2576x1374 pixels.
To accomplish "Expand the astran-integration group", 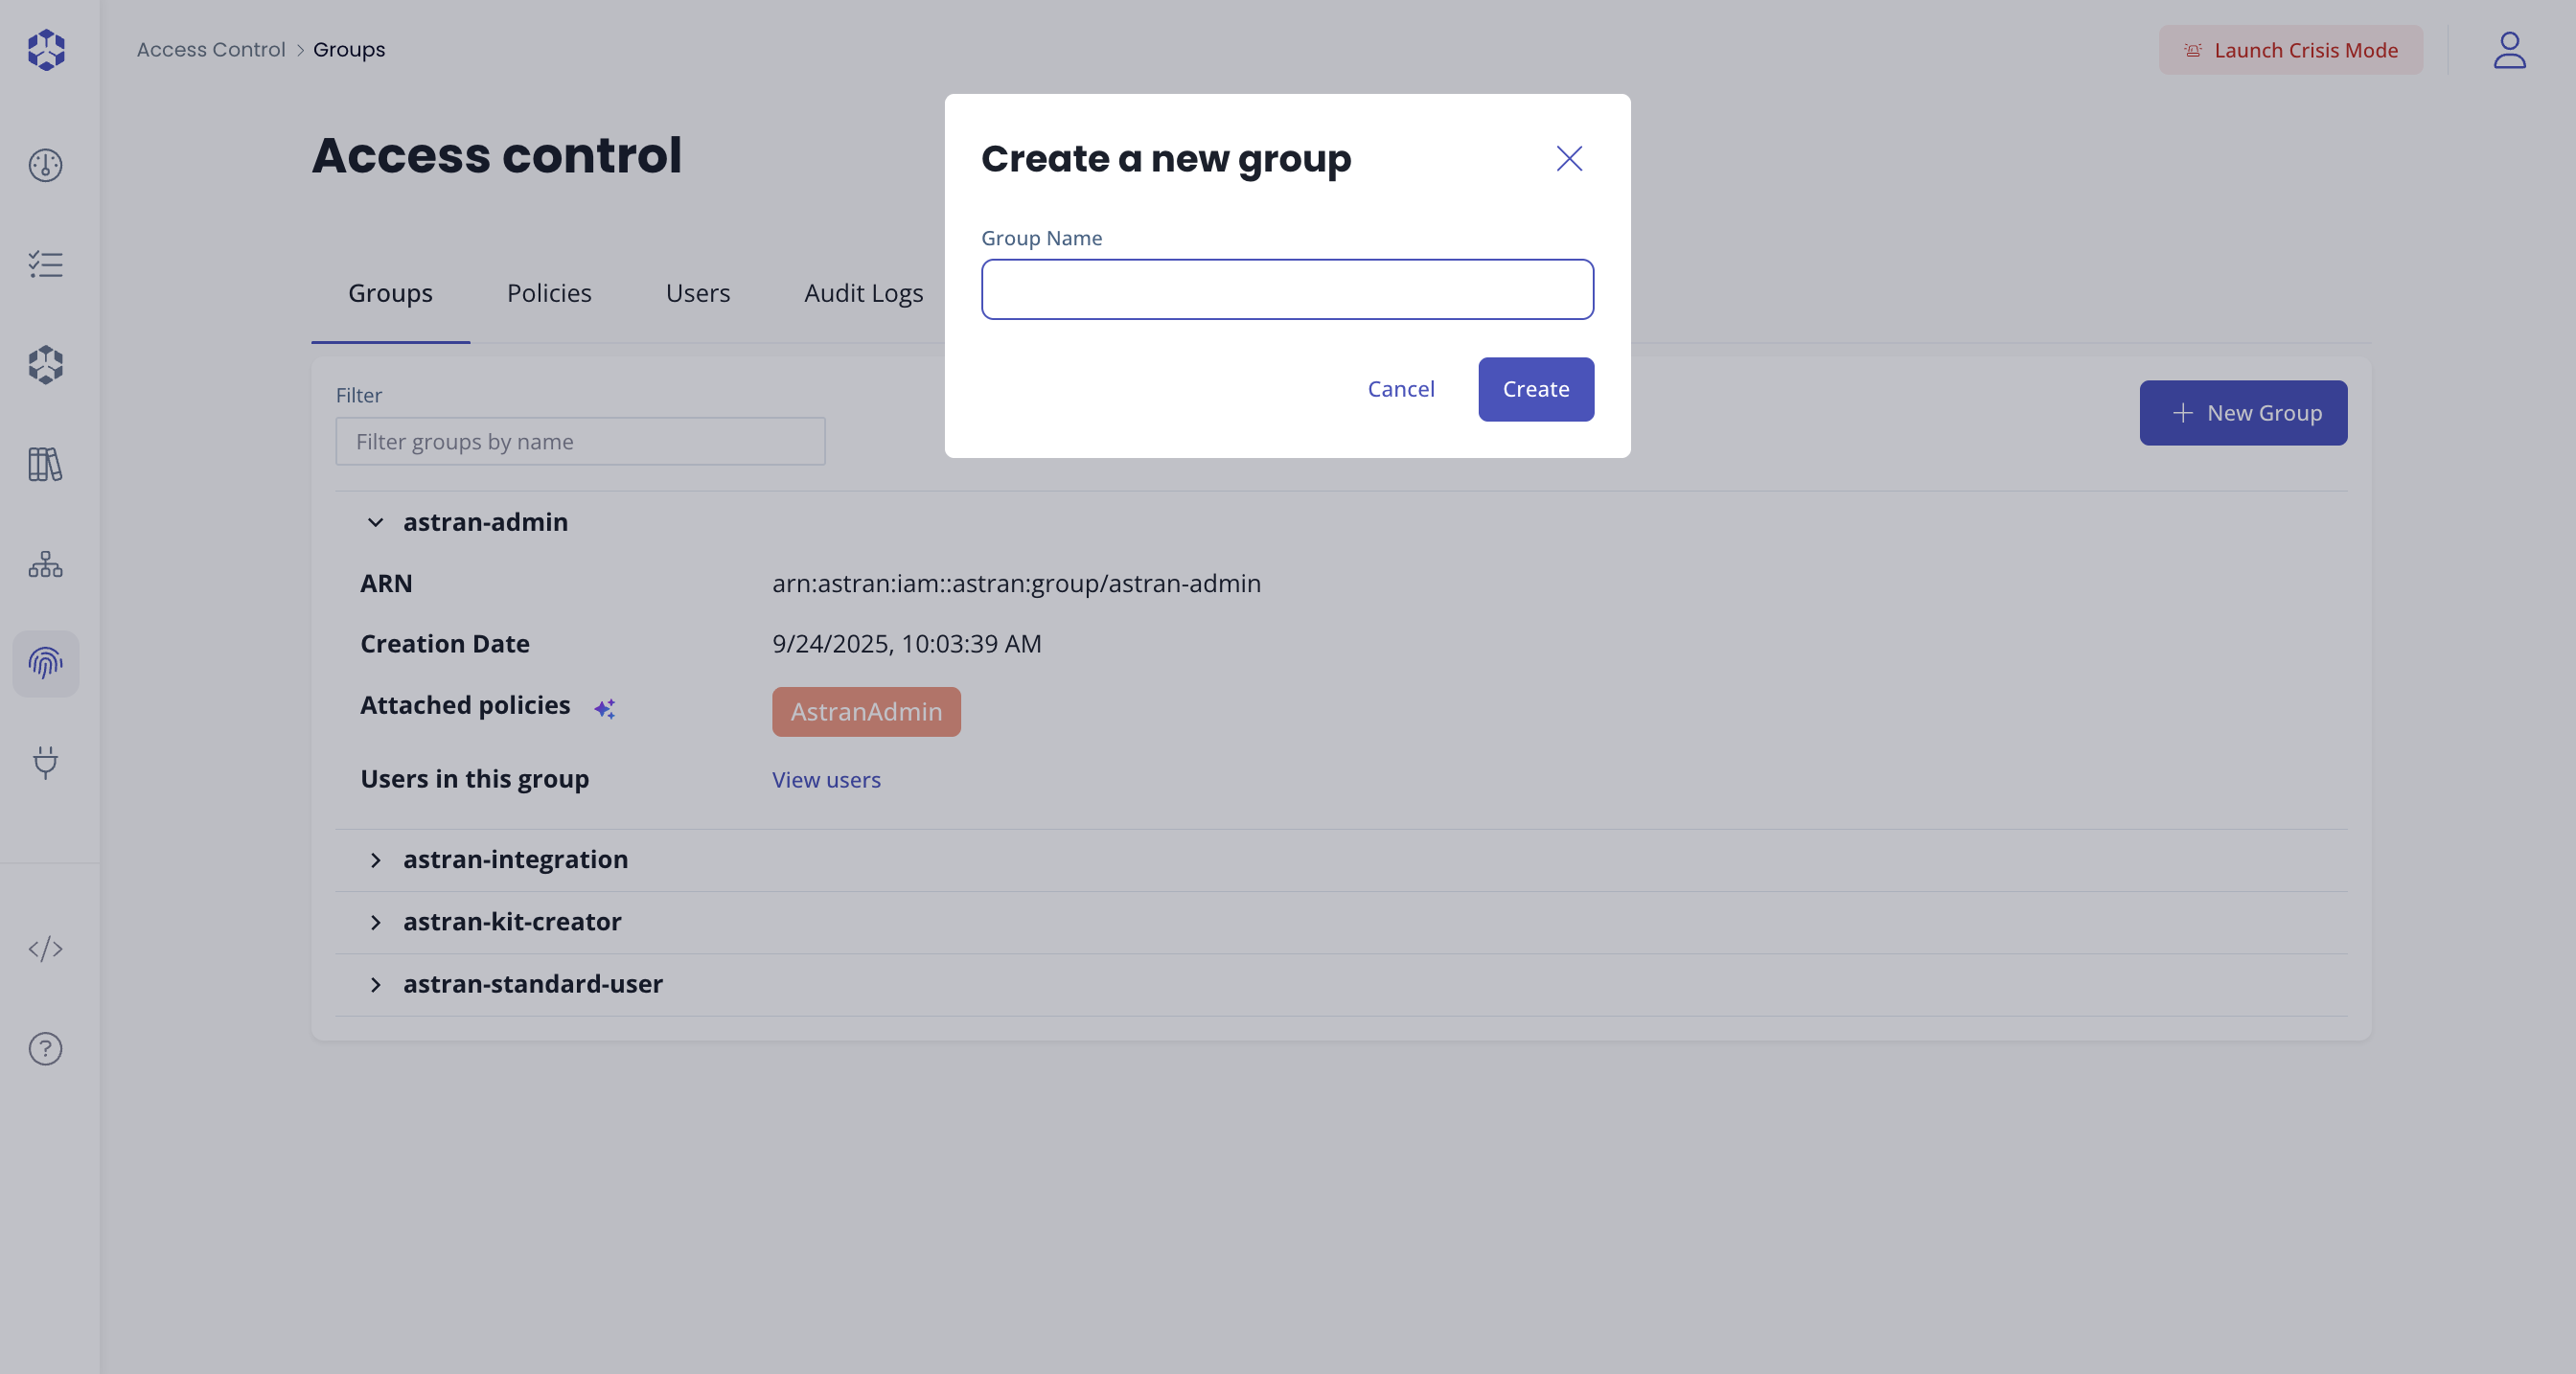I will pos(375,861).
